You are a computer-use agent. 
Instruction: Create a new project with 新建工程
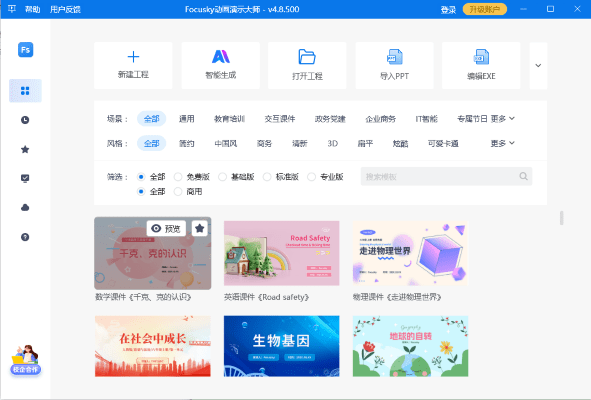[133, 66]
